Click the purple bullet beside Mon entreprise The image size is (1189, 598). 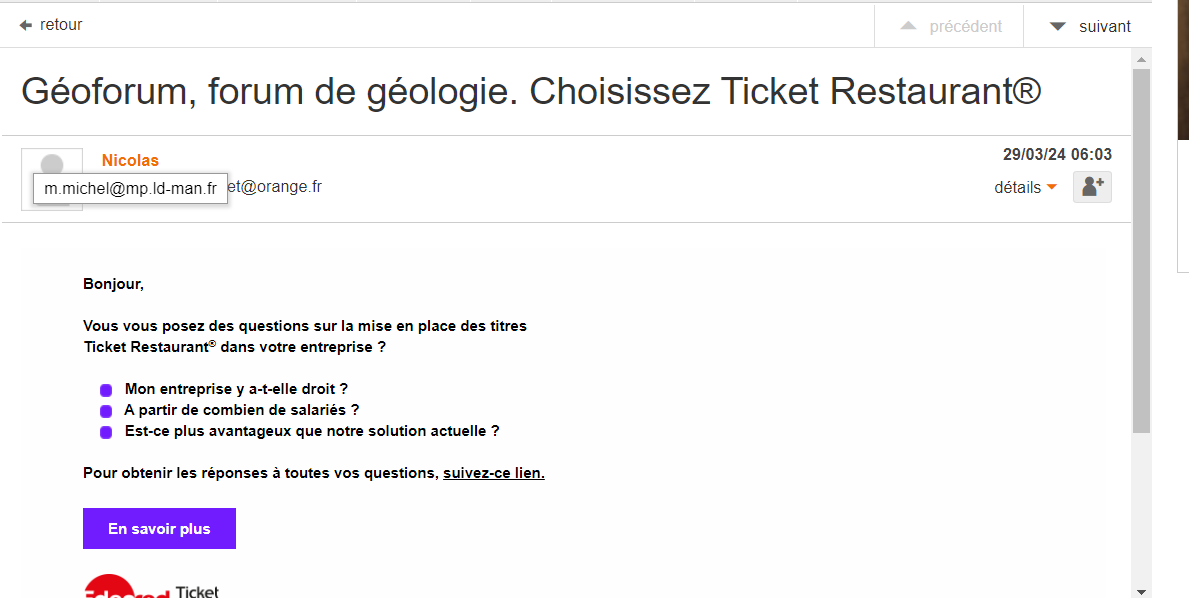click(x=106, y=390)
